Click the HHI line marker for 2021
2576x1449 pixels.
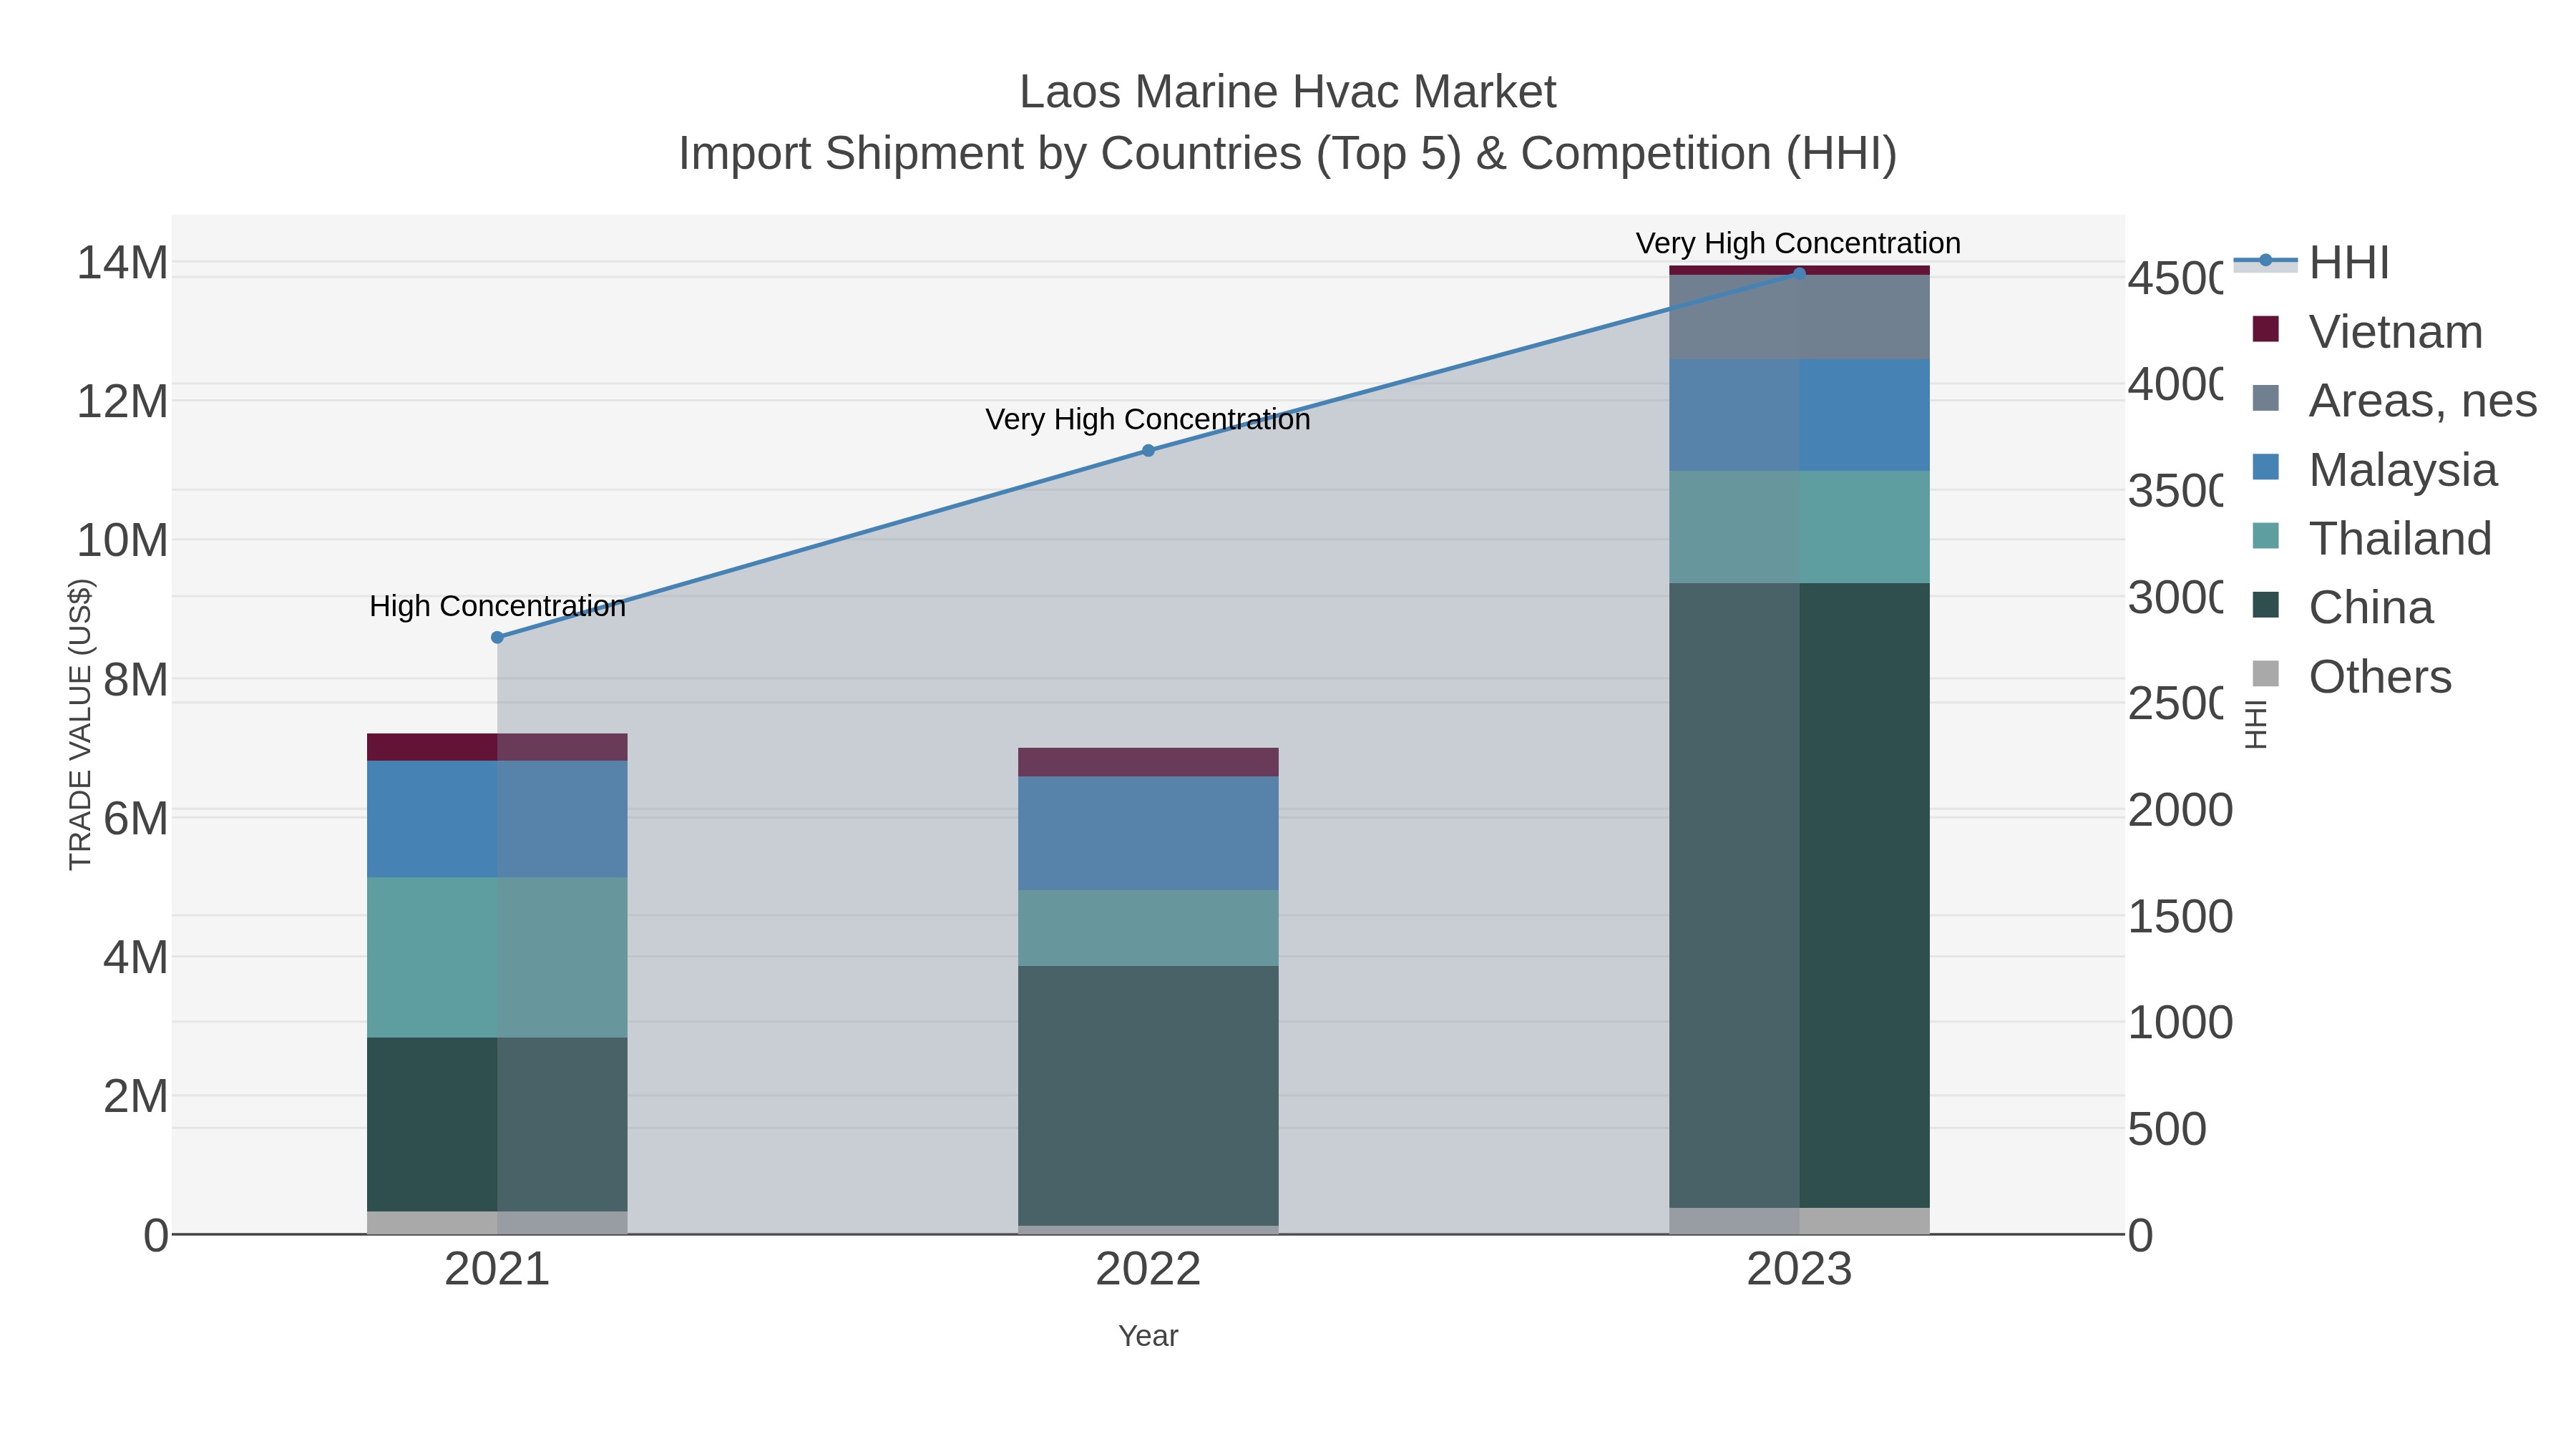coord(497,637)
